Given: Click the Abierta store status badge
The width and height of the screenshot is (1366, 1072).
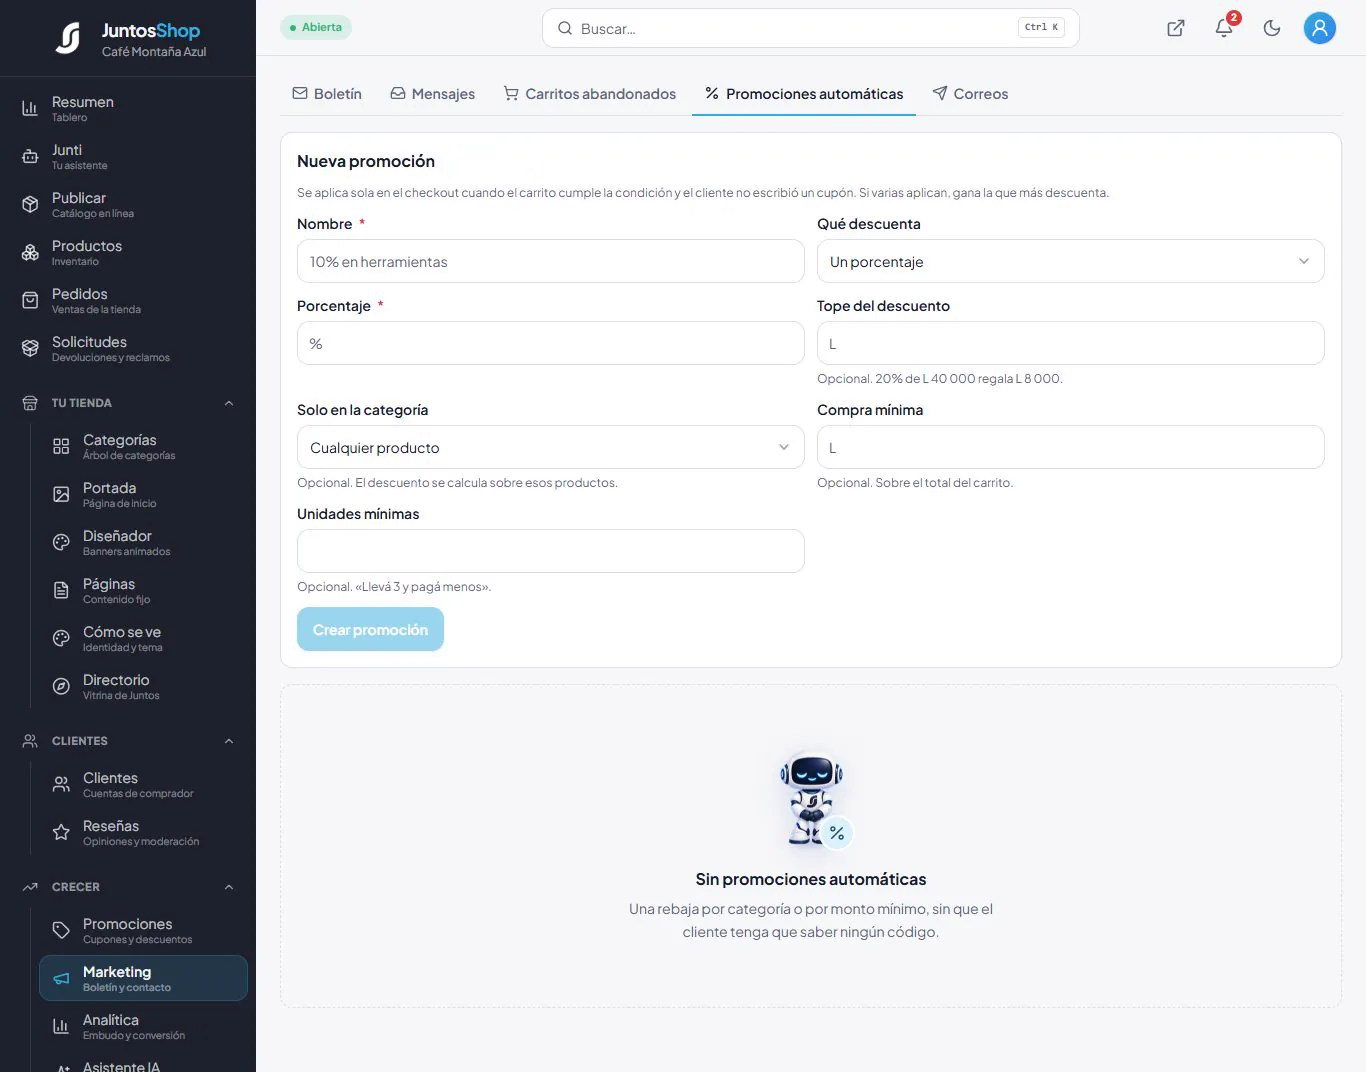Looking at the screenshot, I should tap(316, 27).
